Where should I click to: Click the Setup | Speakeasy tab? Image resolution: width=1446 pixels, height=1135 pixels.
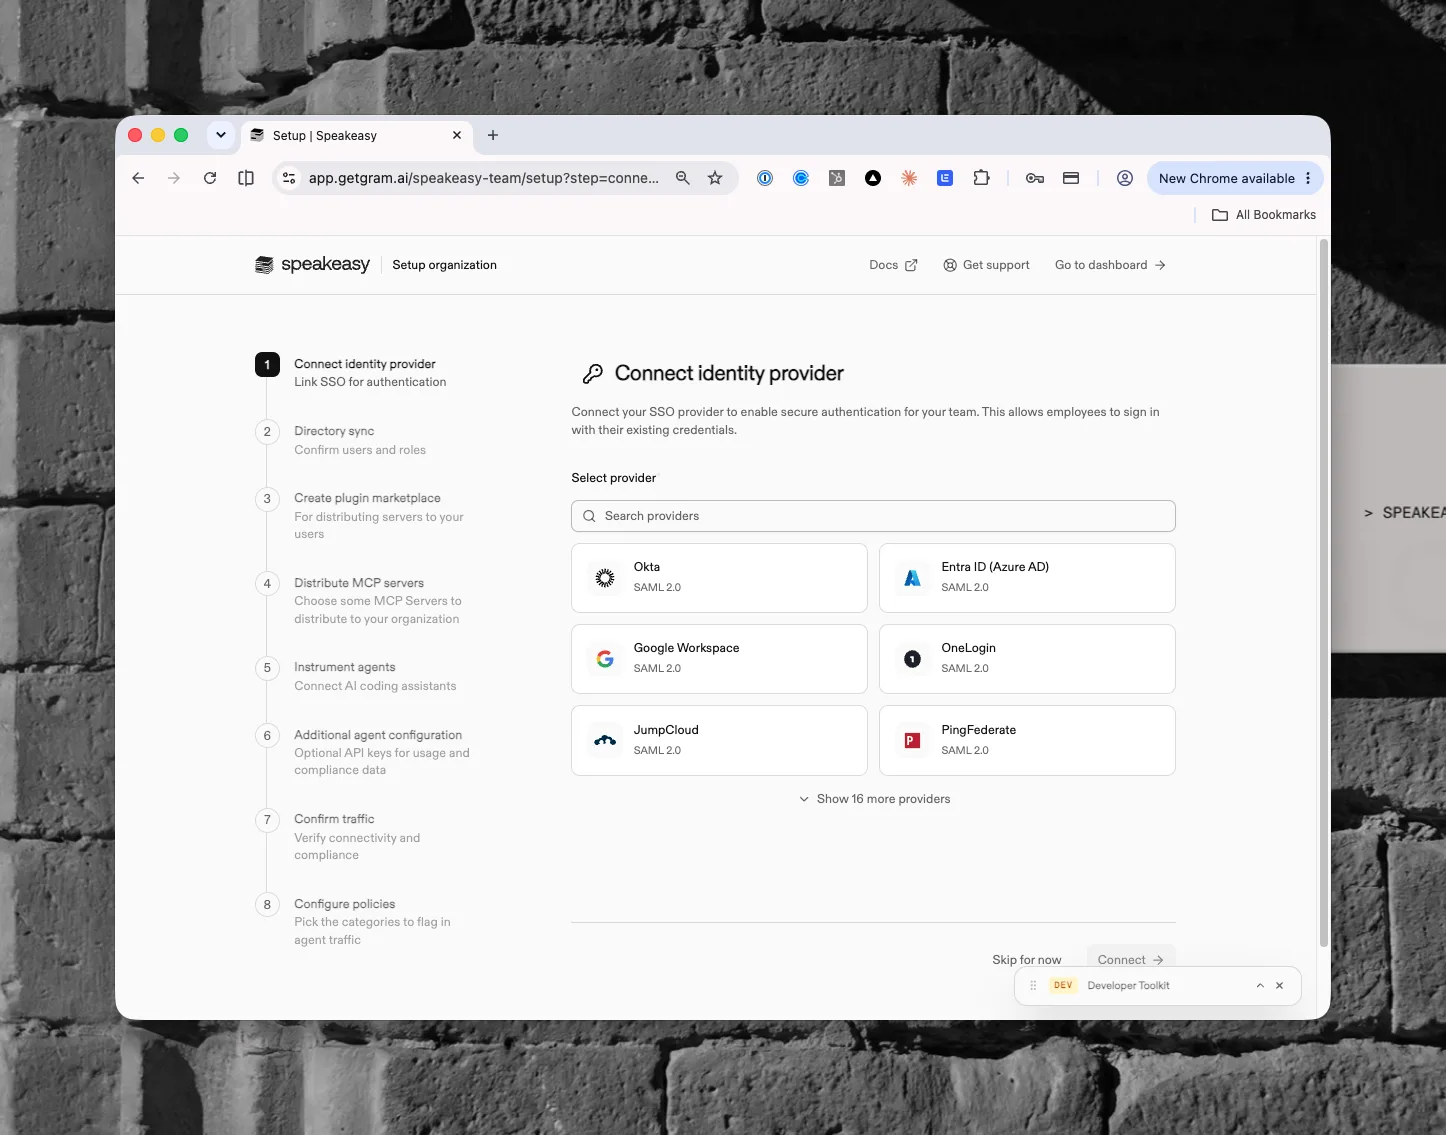[357, 135]
